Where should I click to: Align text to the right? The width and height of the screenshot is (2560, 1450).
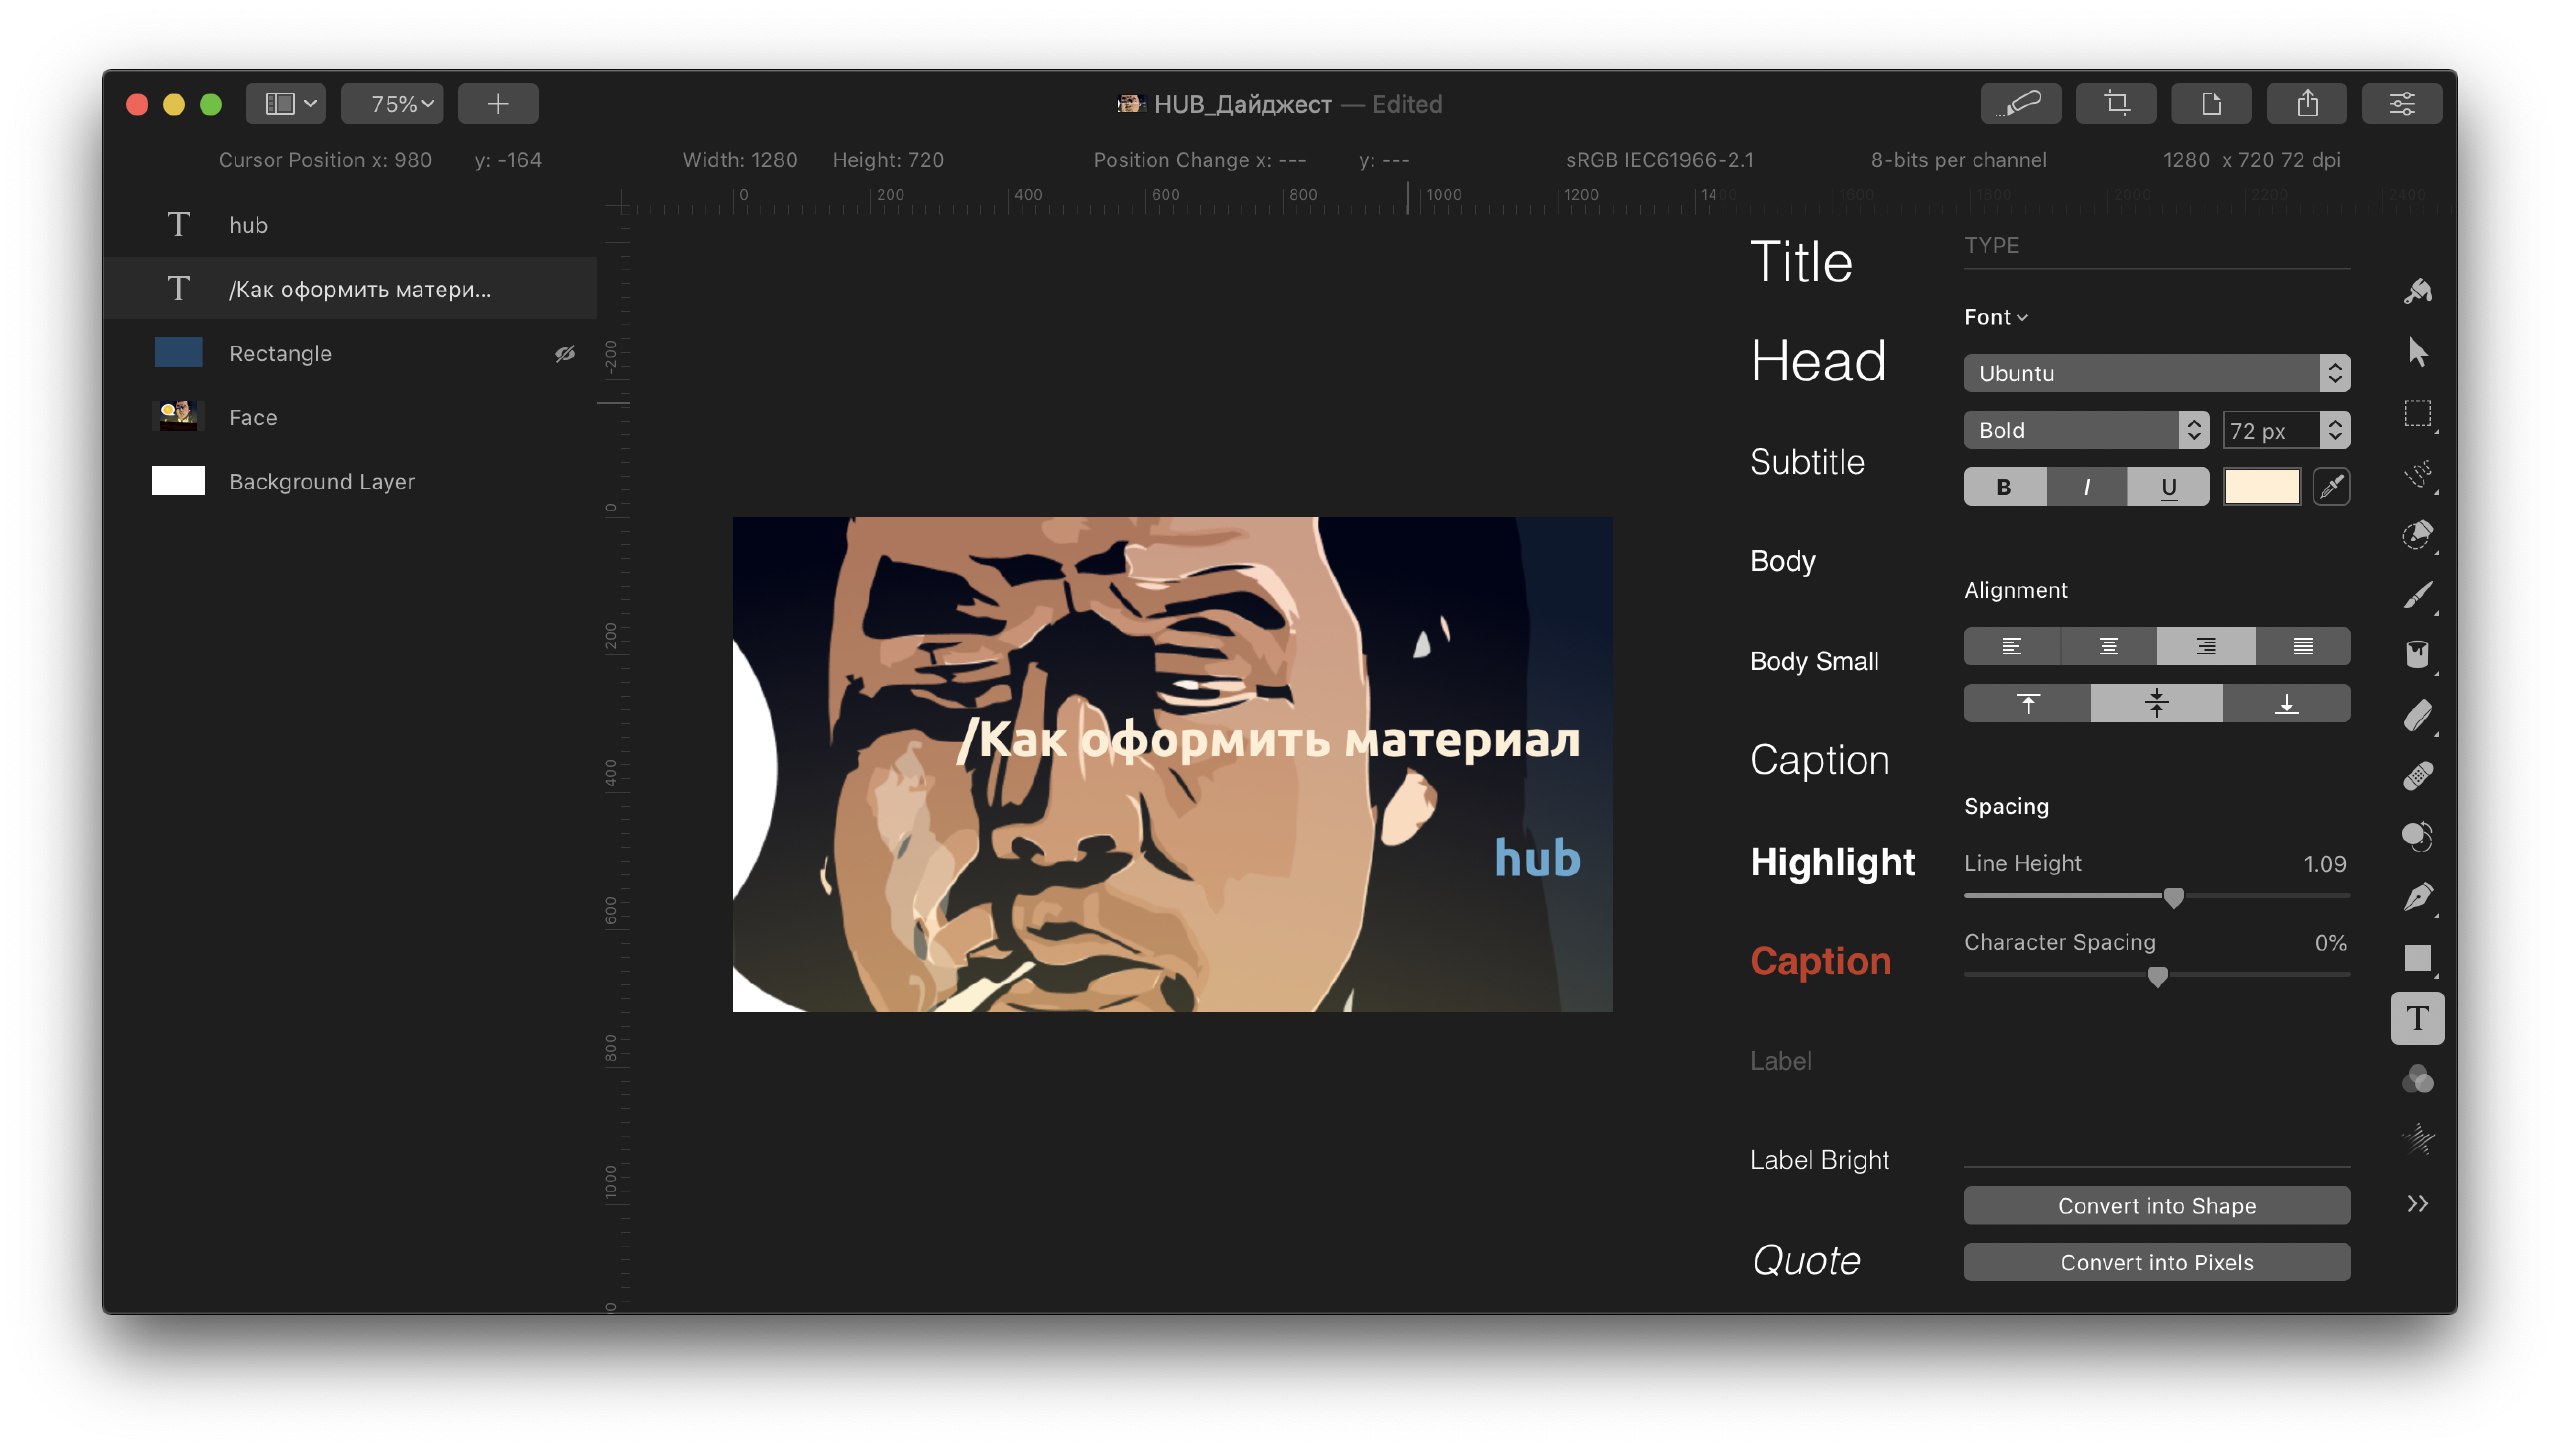pos(2205,646)
